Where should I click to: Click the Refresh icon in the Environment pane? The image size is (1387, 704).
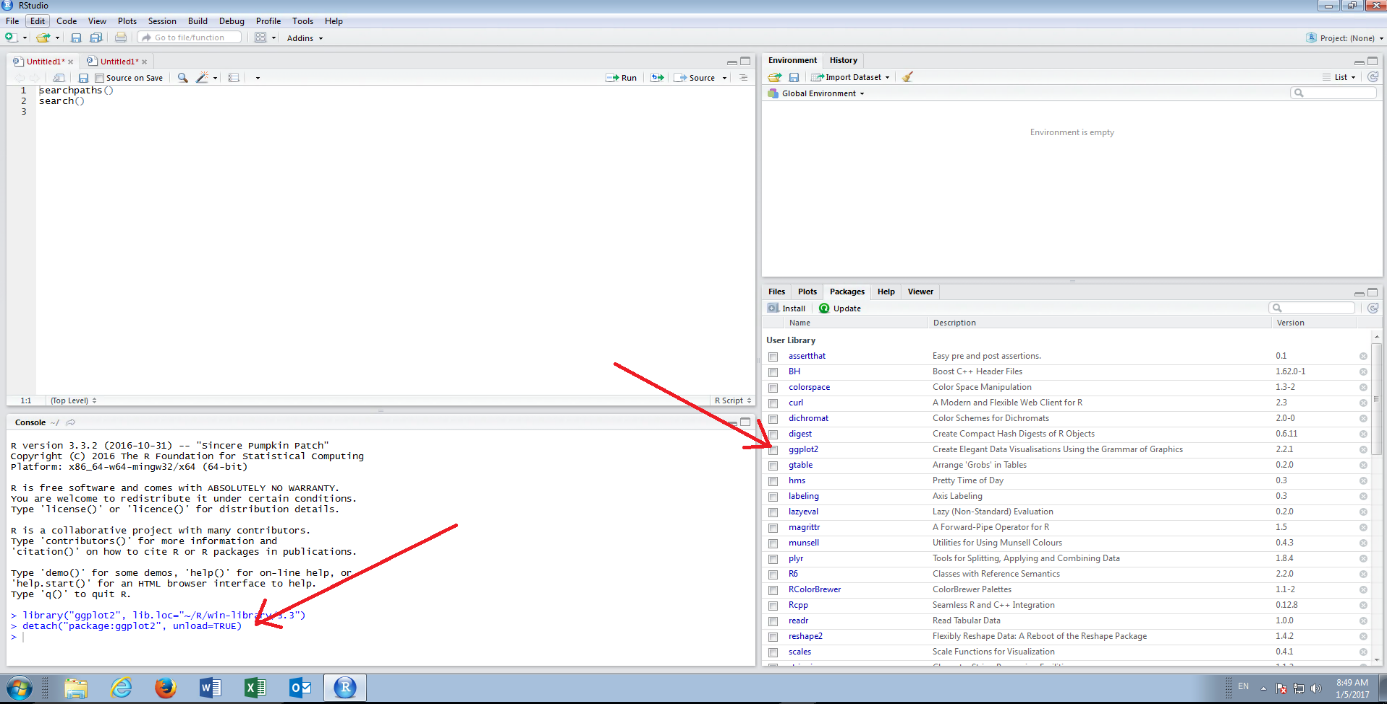point(1372,77)
